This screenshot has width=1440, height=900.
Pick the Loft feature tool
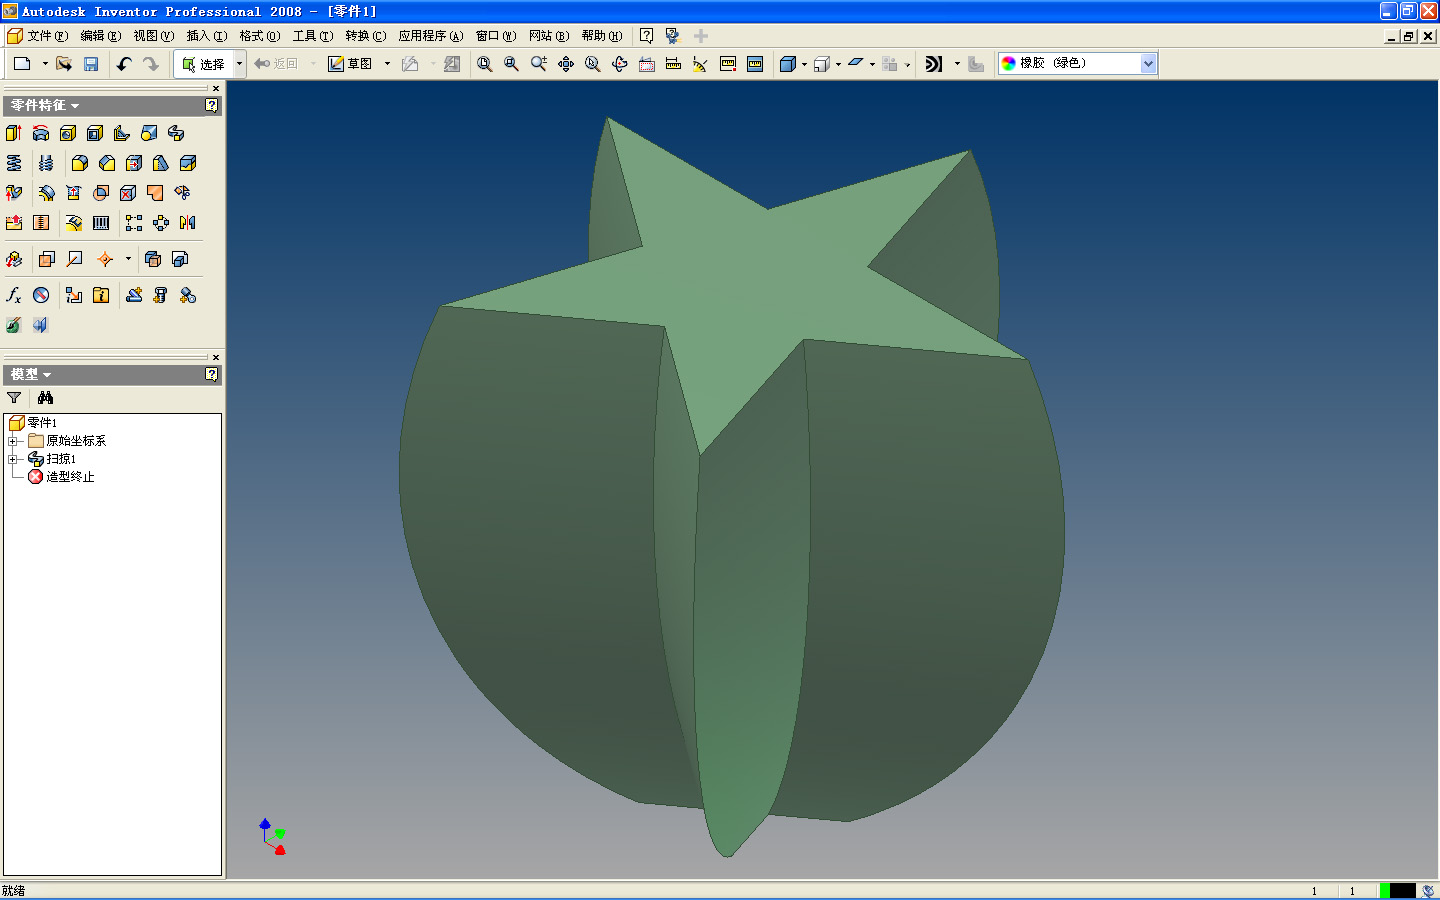click(x=149, y=133)
